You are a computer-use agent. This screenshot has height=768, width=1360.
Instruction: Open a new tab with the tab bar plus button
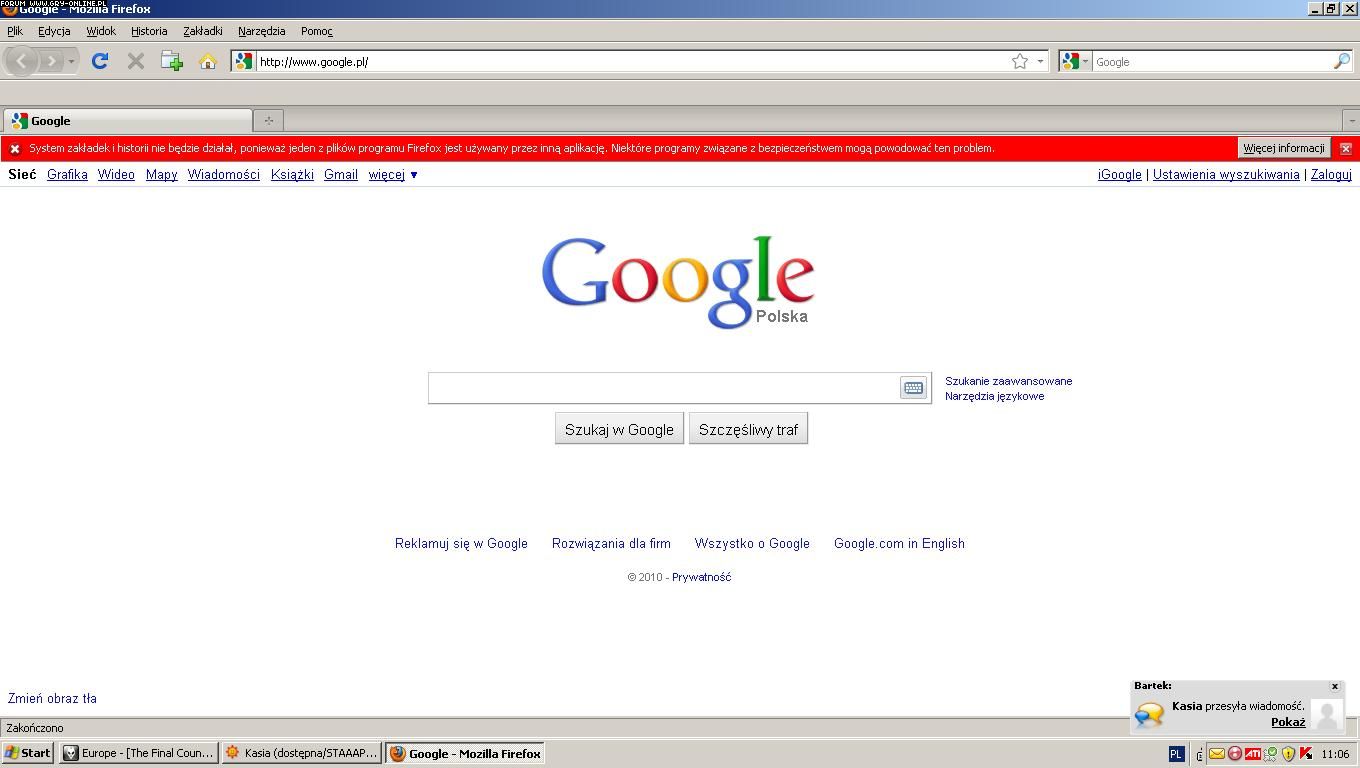(268, 120)
